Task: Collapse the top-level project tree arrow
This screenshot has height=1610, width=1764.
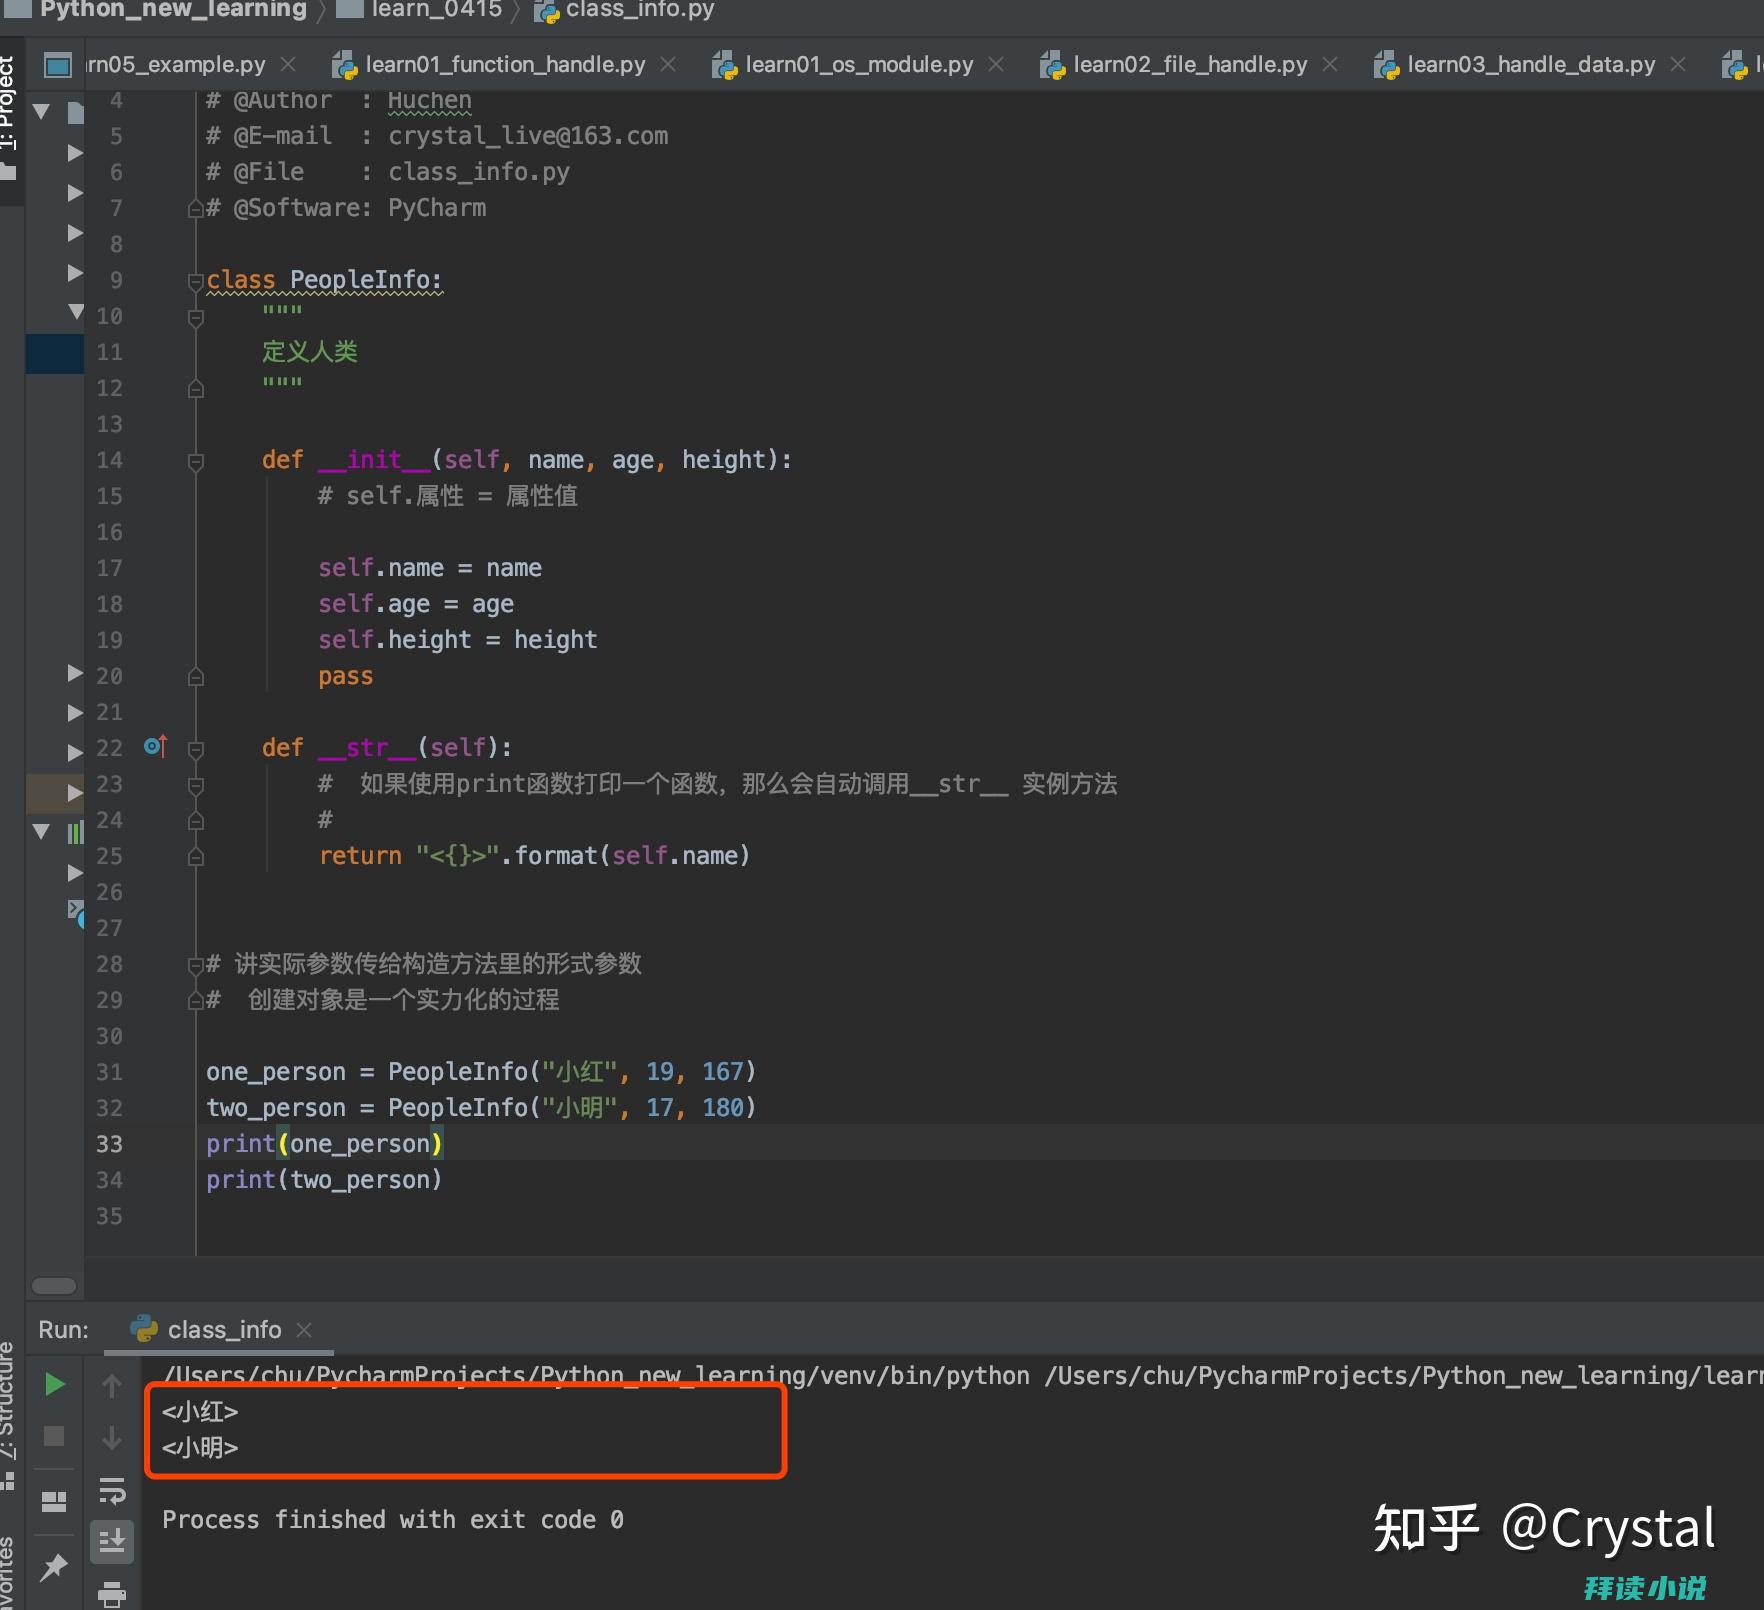Action: 42,112
